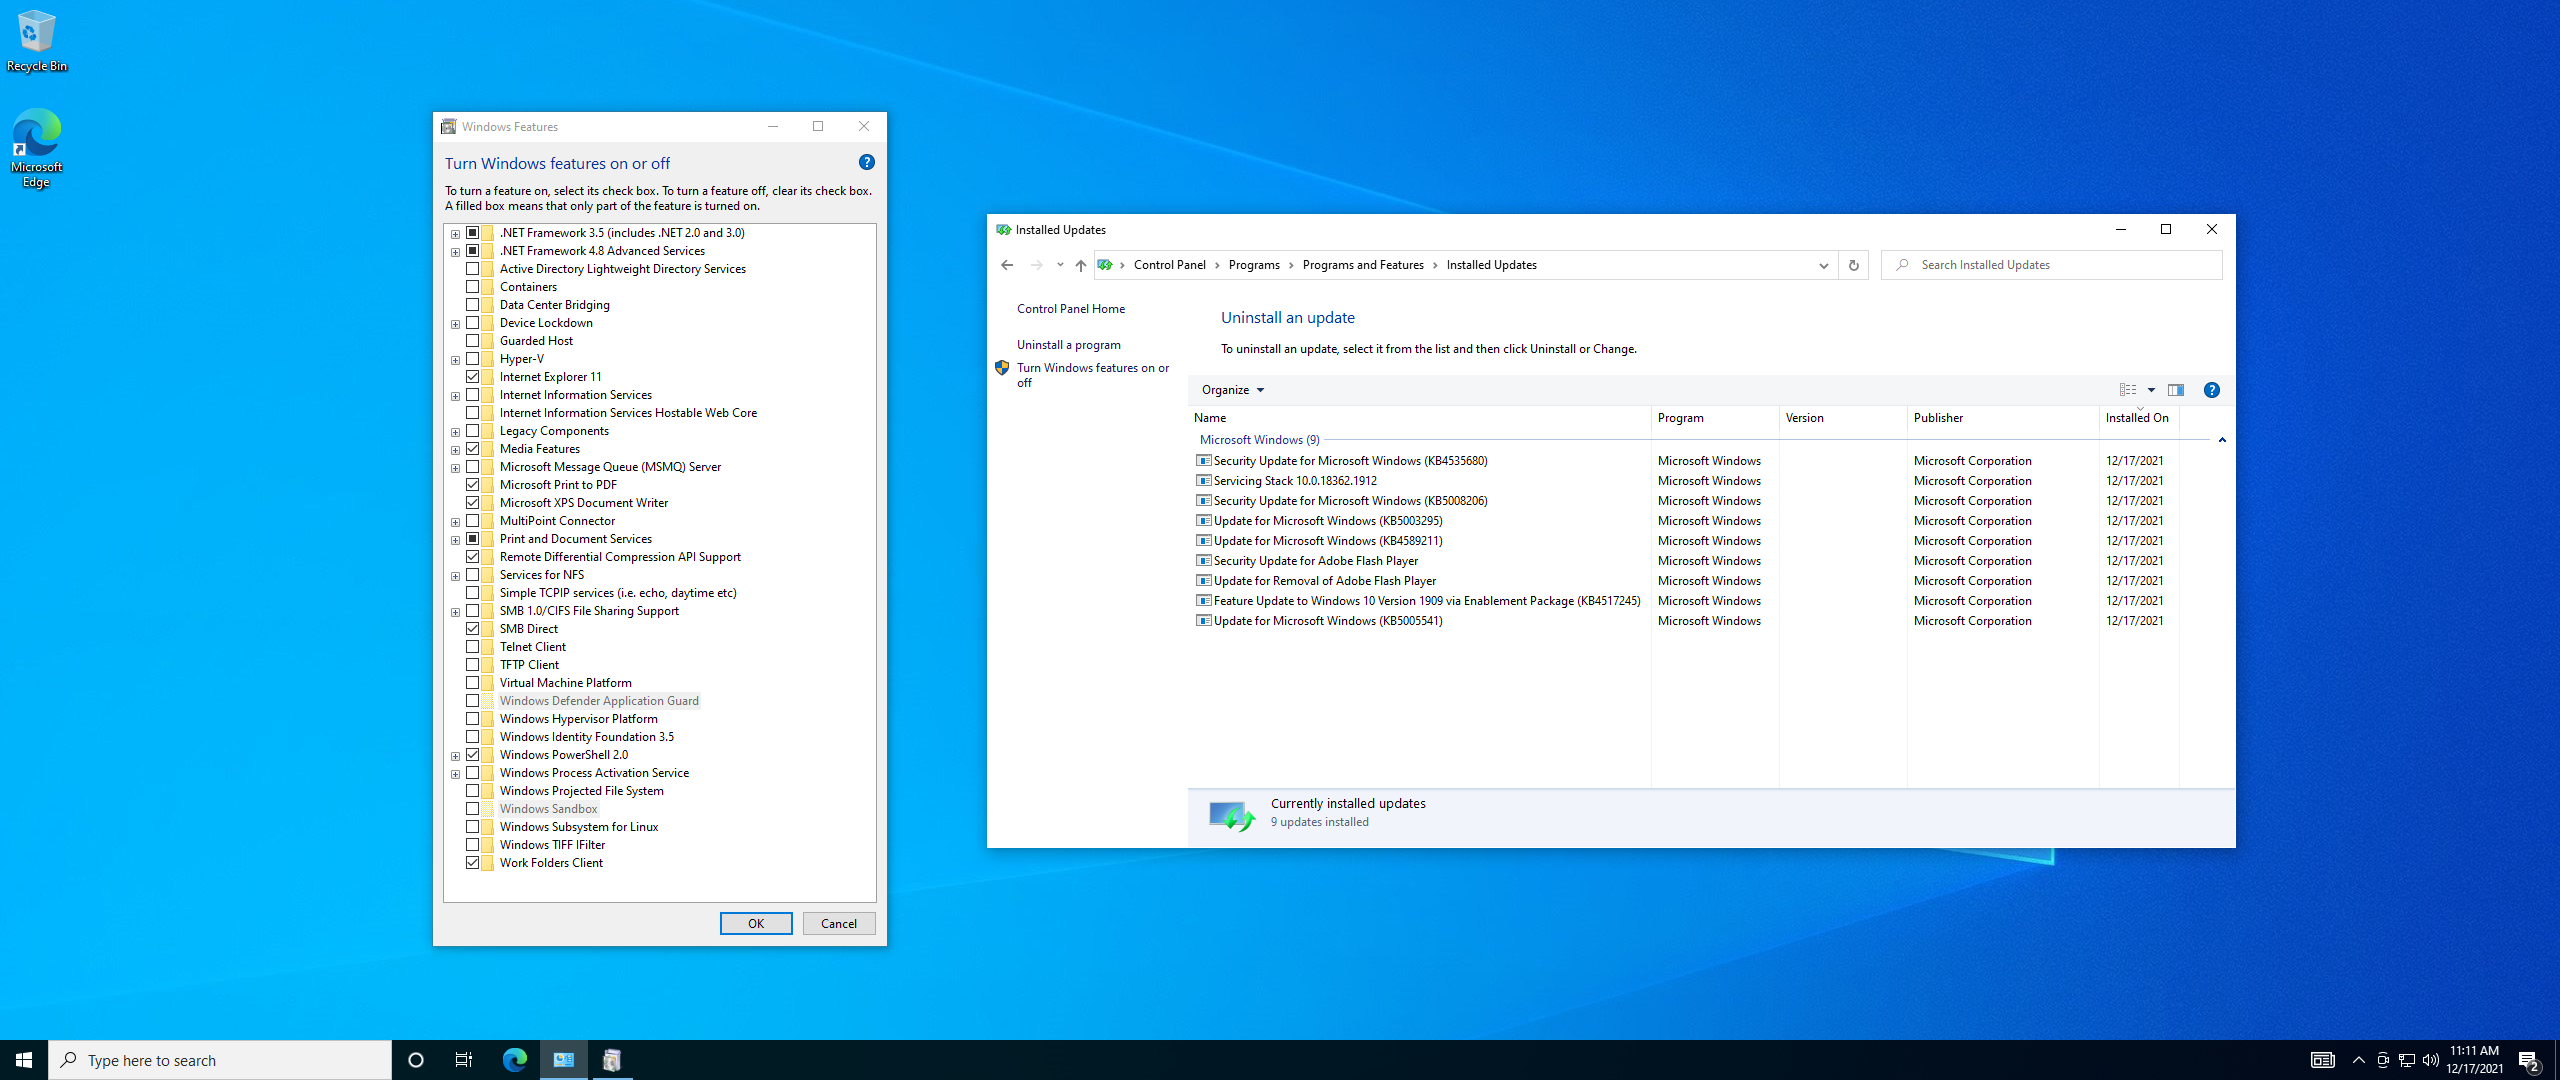Collapse the Microsoft Windows (9) group
The image size is (2560, 1080).
tap(2222, 440)
